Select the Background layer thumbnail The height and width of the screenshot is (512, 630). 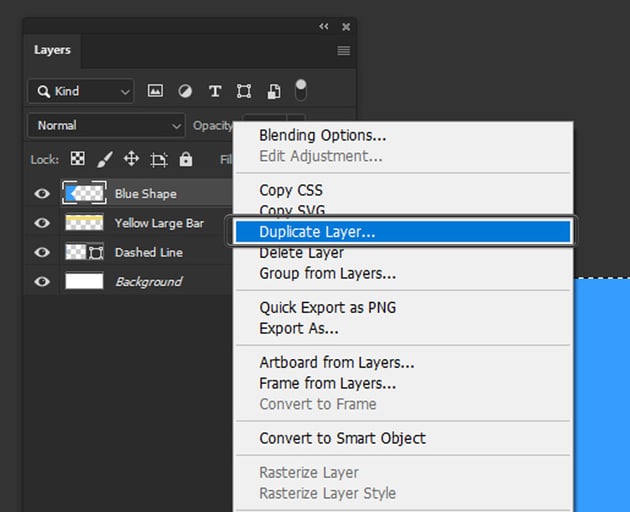click(84, 281)
